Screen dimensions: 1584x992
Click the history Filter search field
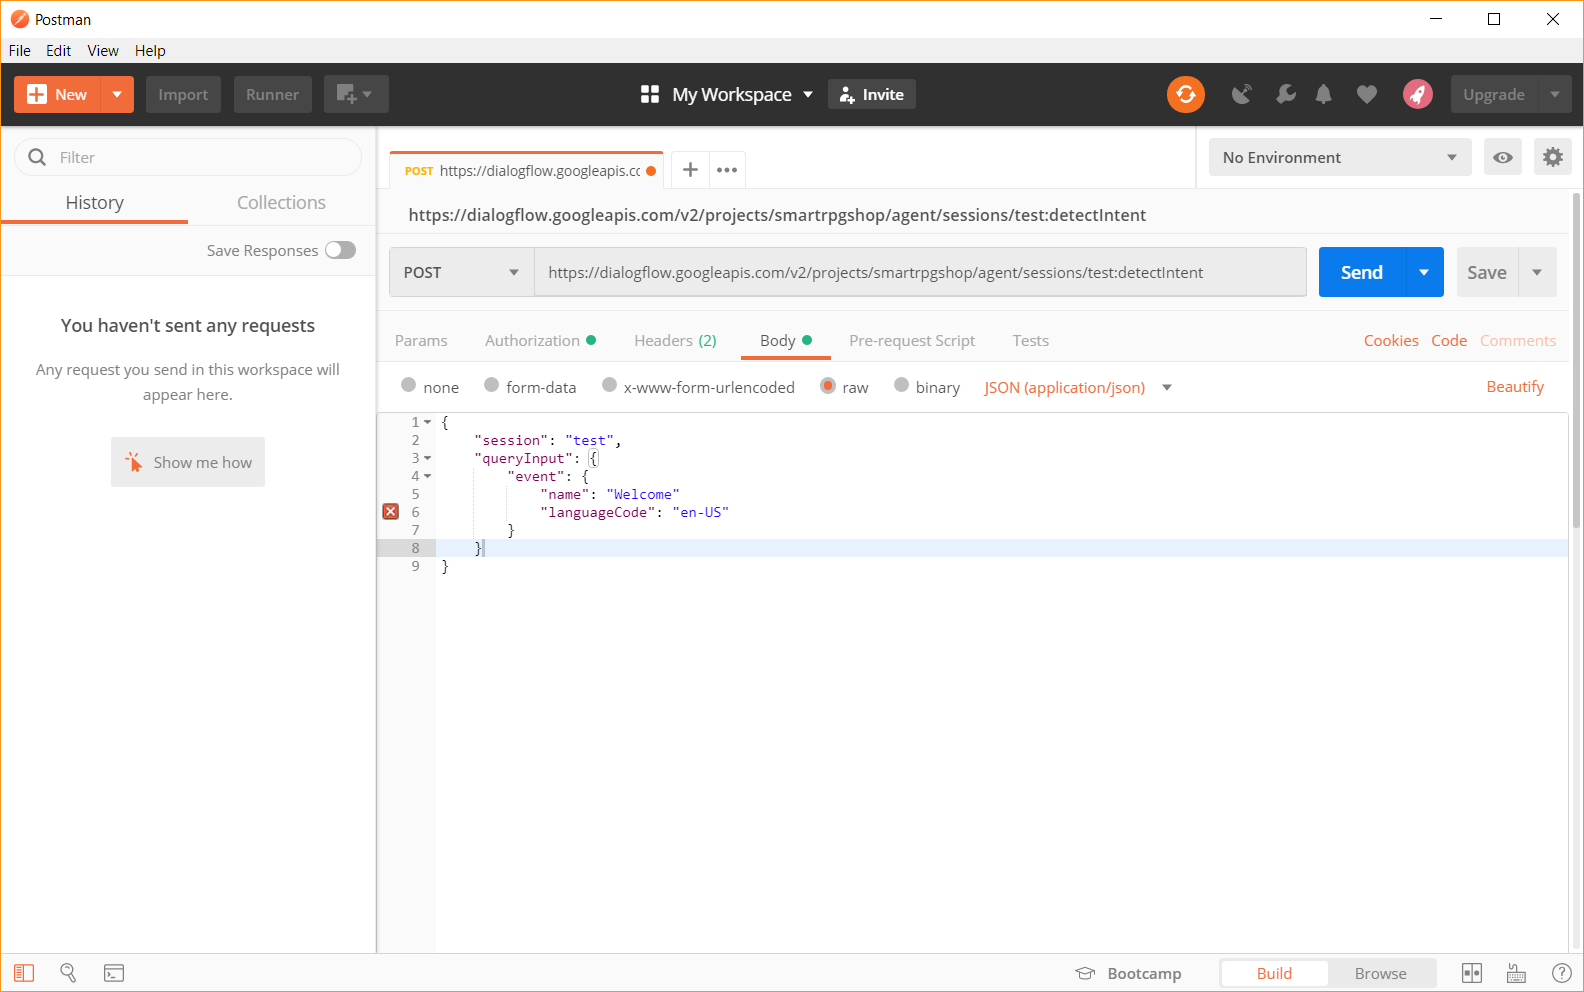click(188, 157)
